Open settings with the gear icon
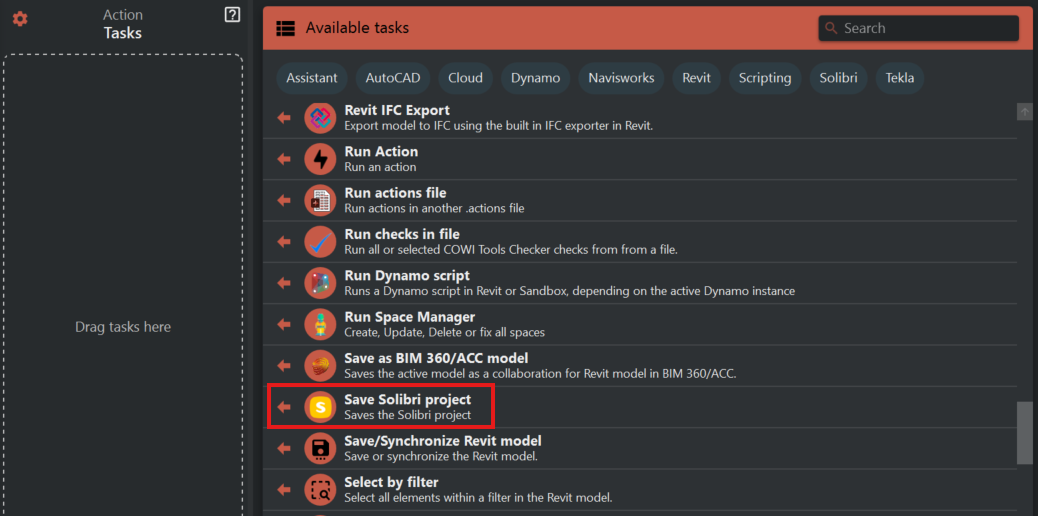This screenshot has height=516, width=1038. point(20,19)
